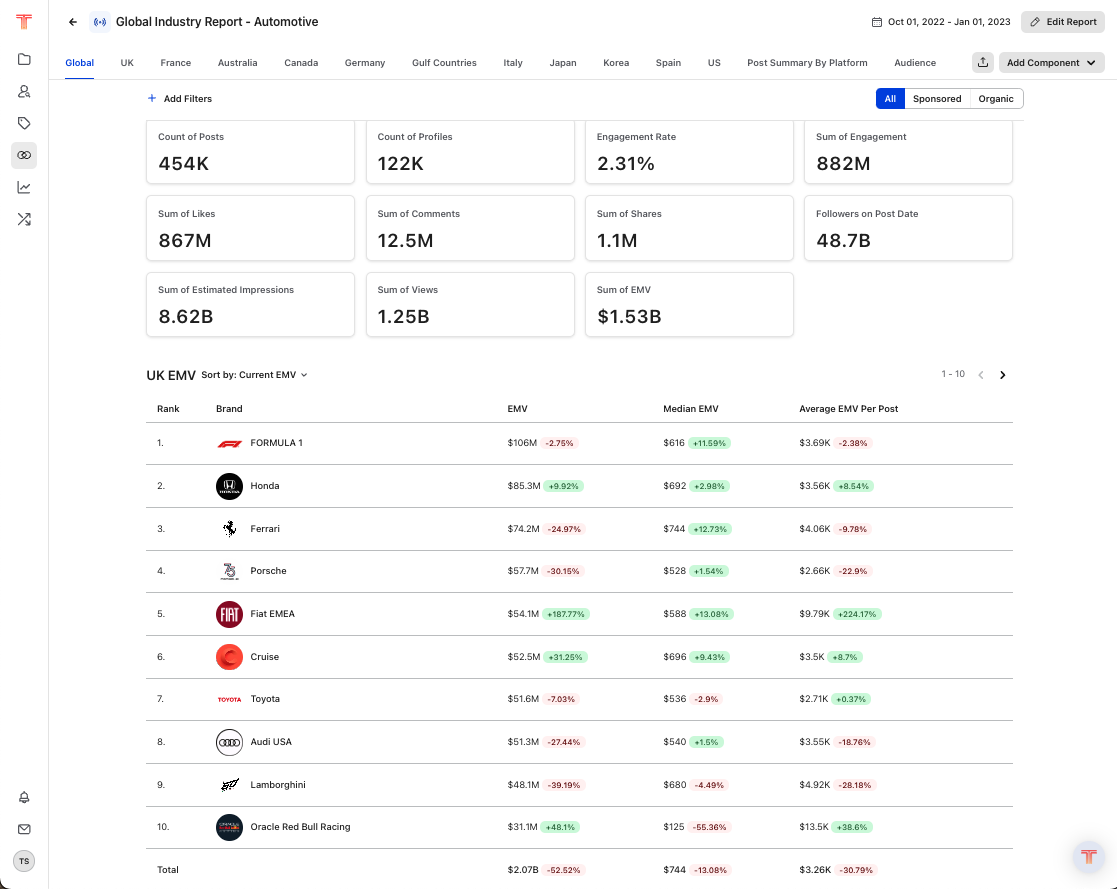Switch to Sponsored posts
This screenshot has width=1117, height=889.
[x=937, y=98]
